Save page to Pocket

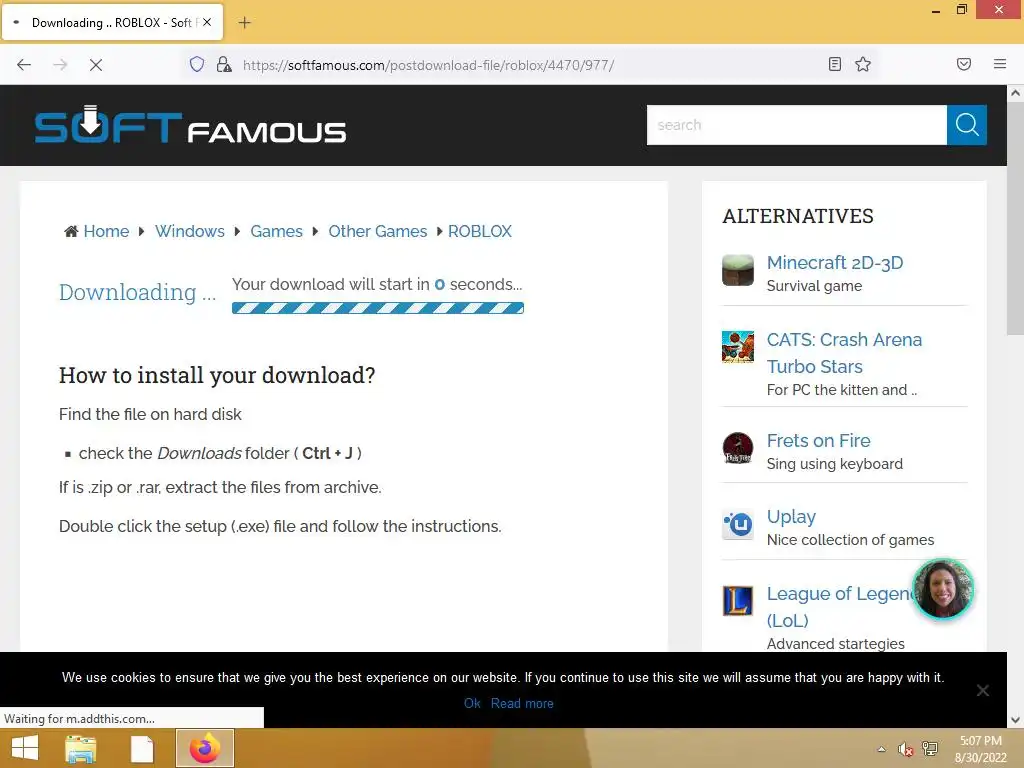tap(964, 64)
